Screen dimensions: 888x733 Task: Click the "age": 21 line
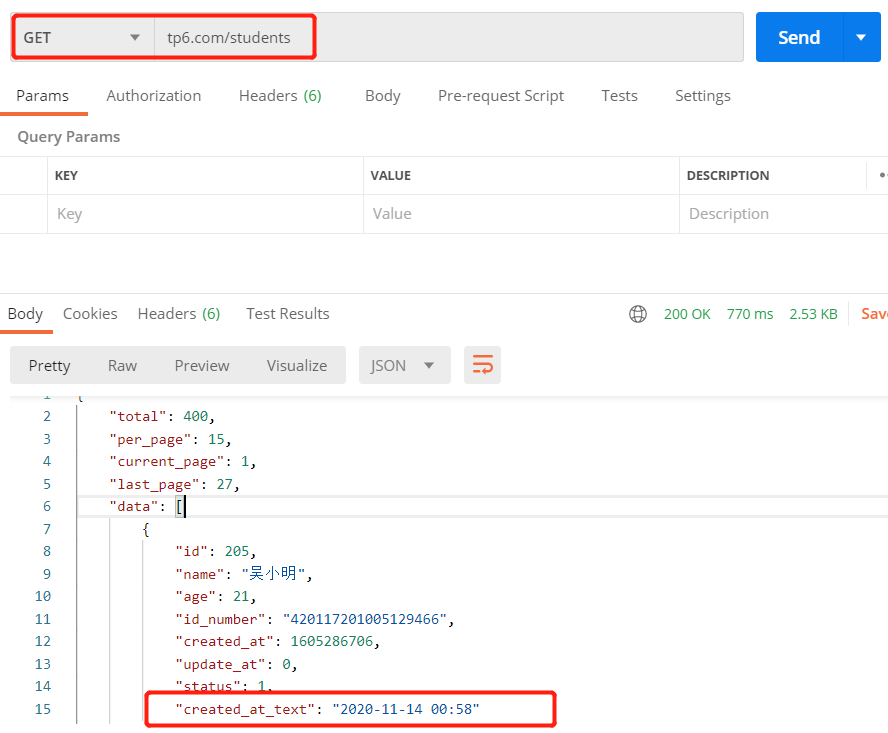click(x=216, y=596)
